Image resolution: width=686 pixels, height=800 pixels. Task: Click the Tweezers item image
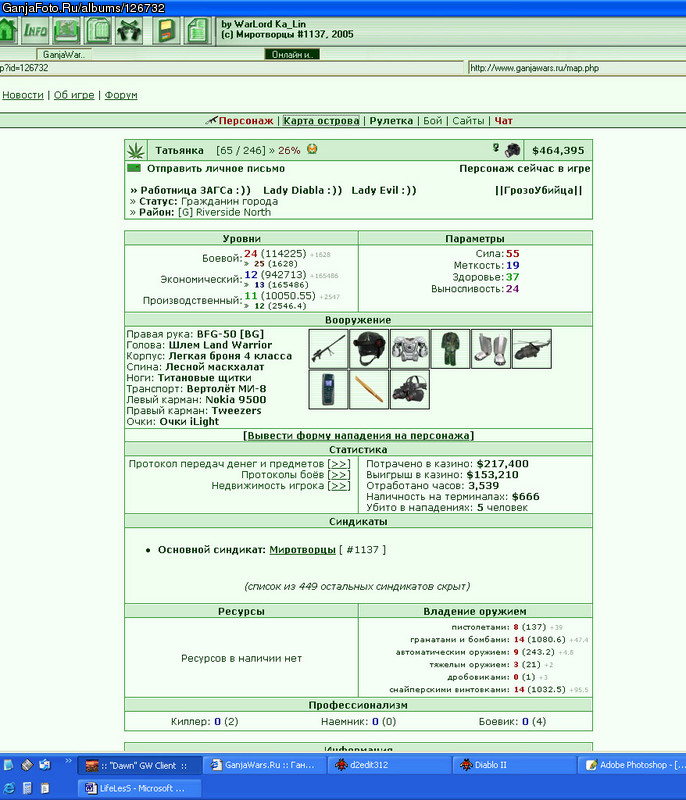[x=369, y=390]
